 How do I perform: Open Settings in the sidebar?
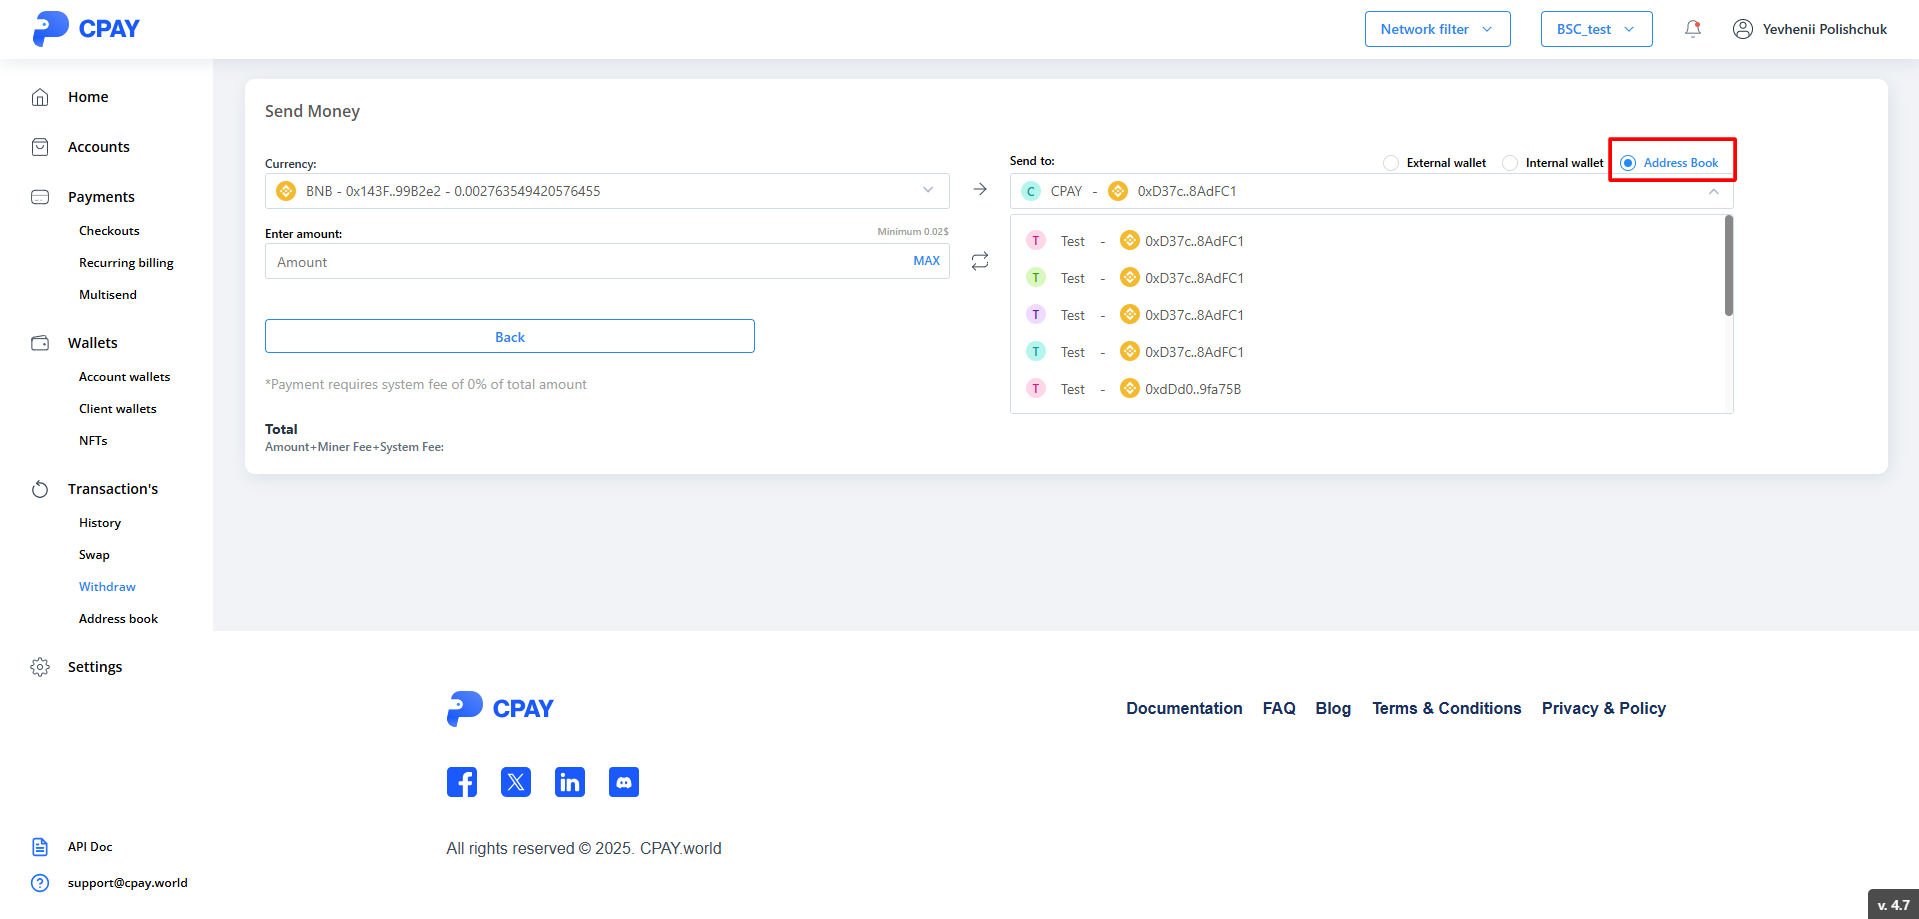click(x=95, y=667)
